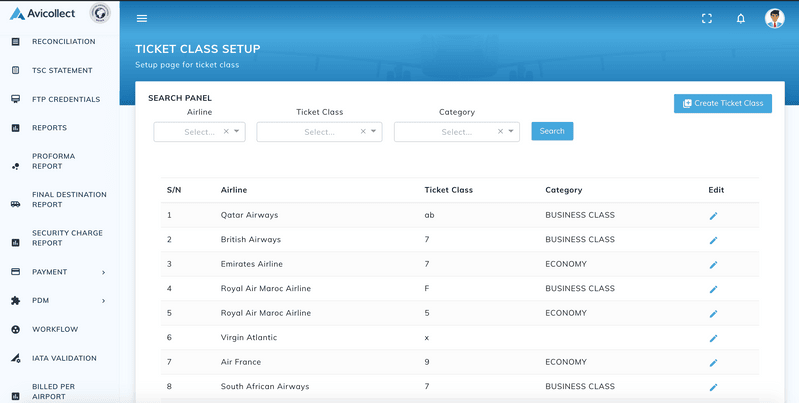Toggle the hamburger menu icon
Screen dimensions: 800x403
tap(142, 19)
